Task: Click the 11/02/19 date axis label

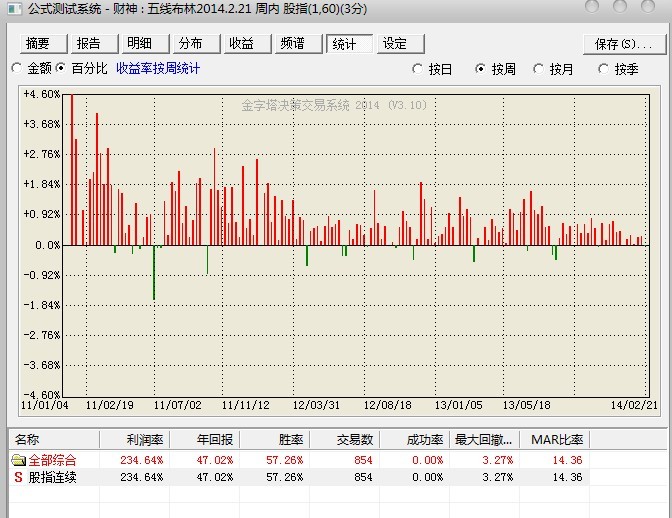Action: (x=110, y=405)
